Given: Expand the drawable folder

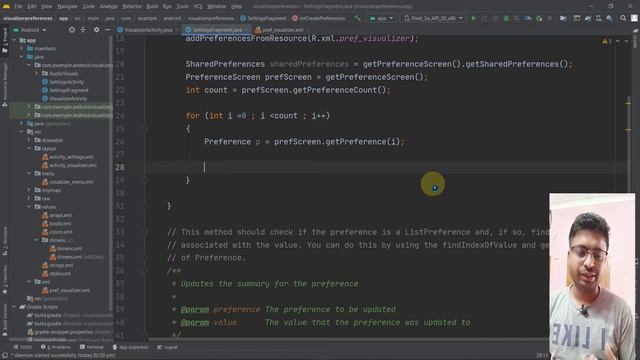Looking at the screenshot, I should 29,140.
